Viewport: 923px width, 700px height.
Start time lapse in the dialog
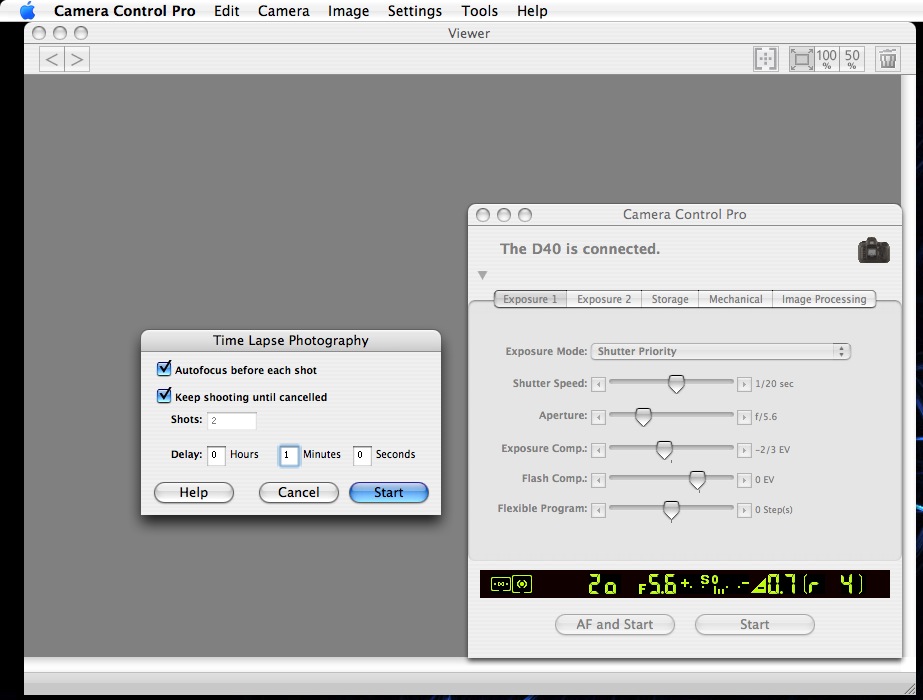click(x=389, y=493)
